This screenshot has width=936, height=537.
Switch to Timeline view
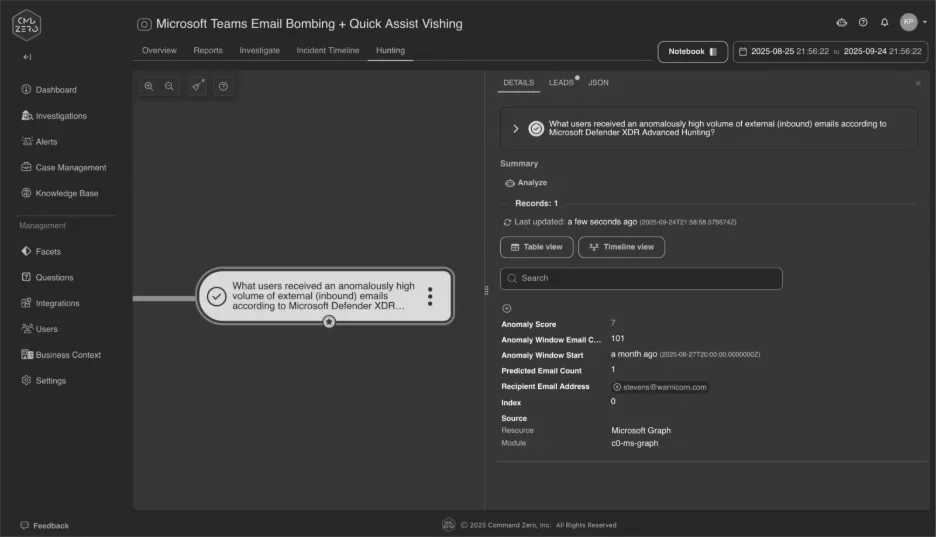621,247
